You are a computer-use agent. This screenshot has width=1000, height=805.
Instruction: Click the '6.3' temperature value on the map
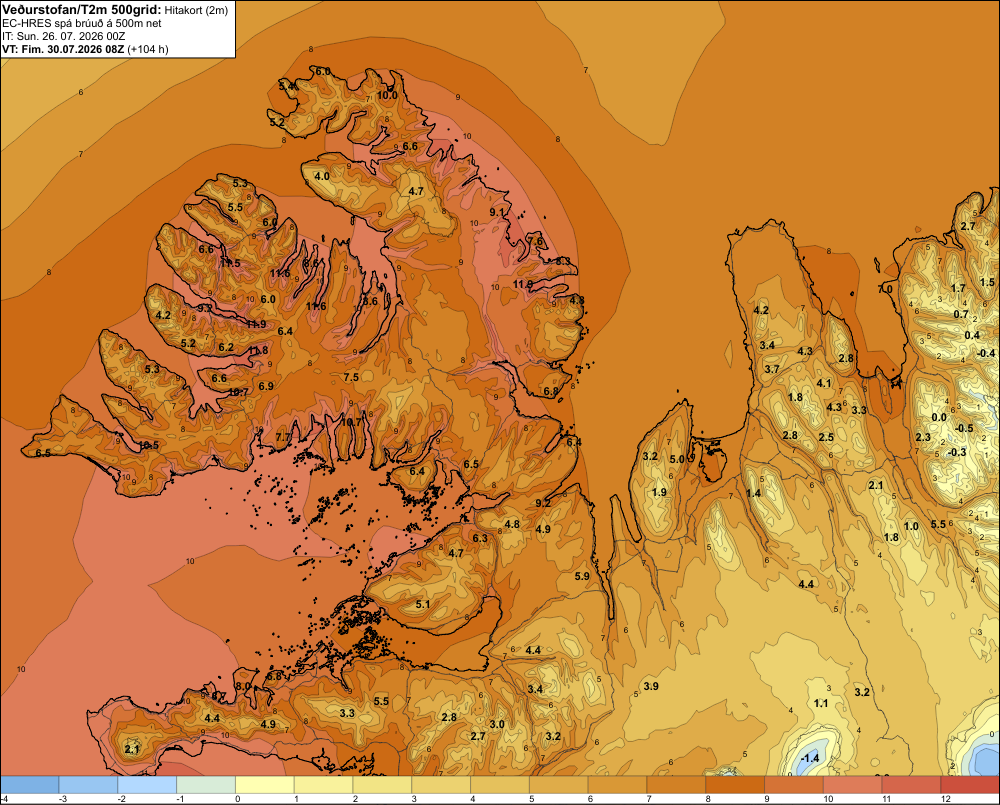480,538
